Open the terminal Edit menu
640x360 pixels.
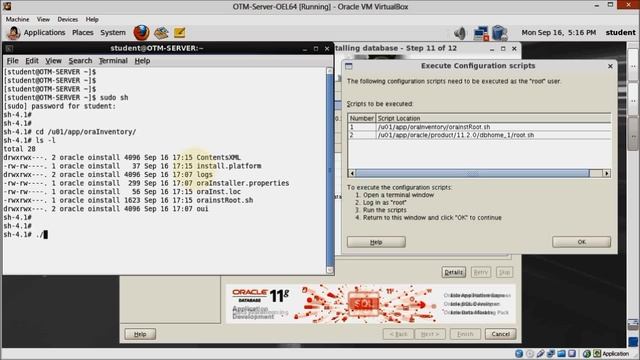(x=31, y=60)
